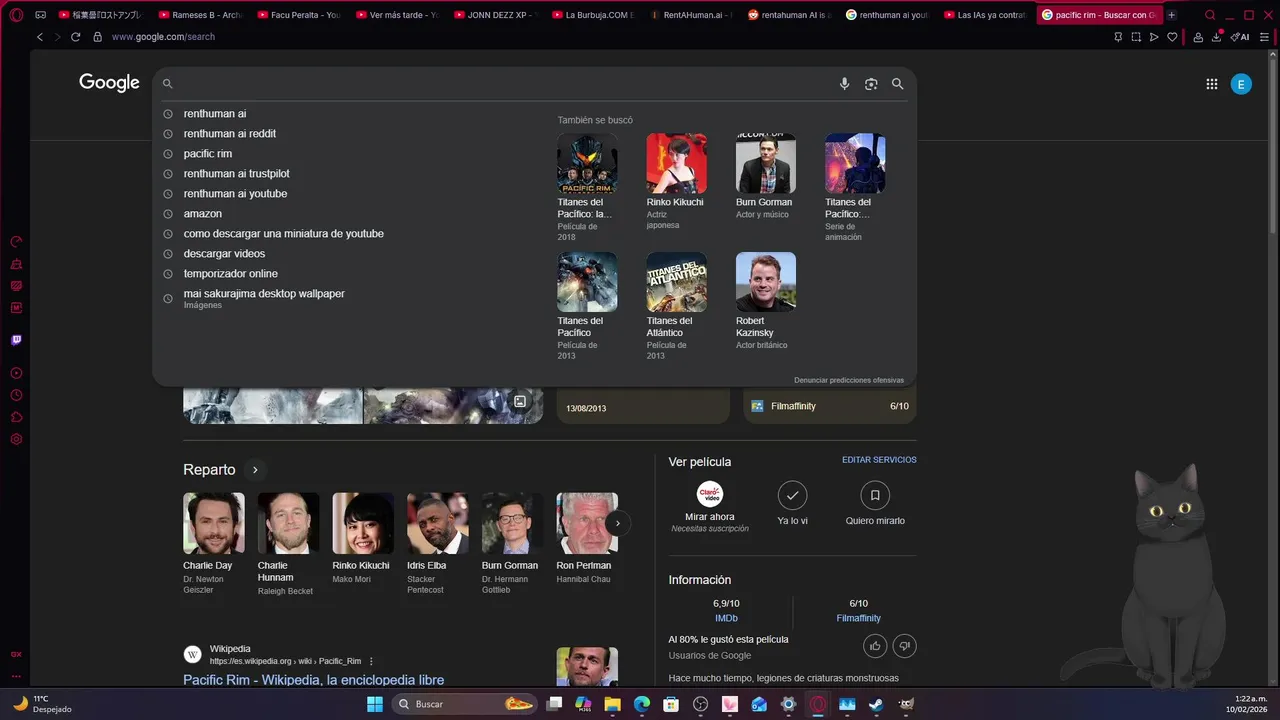Image resolution: width=1280 pixels, height=720 pixels.
Task: Open File Explorer from the taskbar
Action: click(612, 704)
